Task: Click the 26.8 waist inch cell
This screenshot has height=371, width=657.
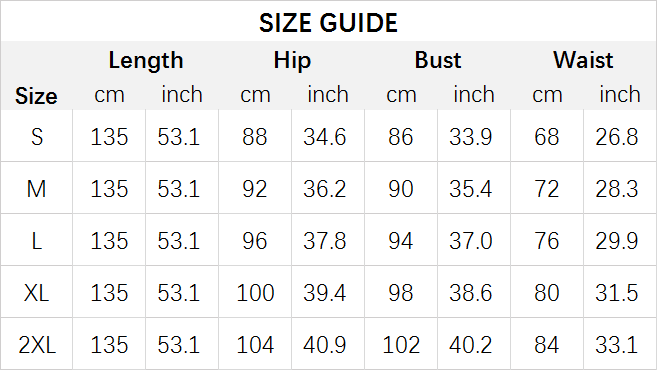Action: (x=617, y=137)
